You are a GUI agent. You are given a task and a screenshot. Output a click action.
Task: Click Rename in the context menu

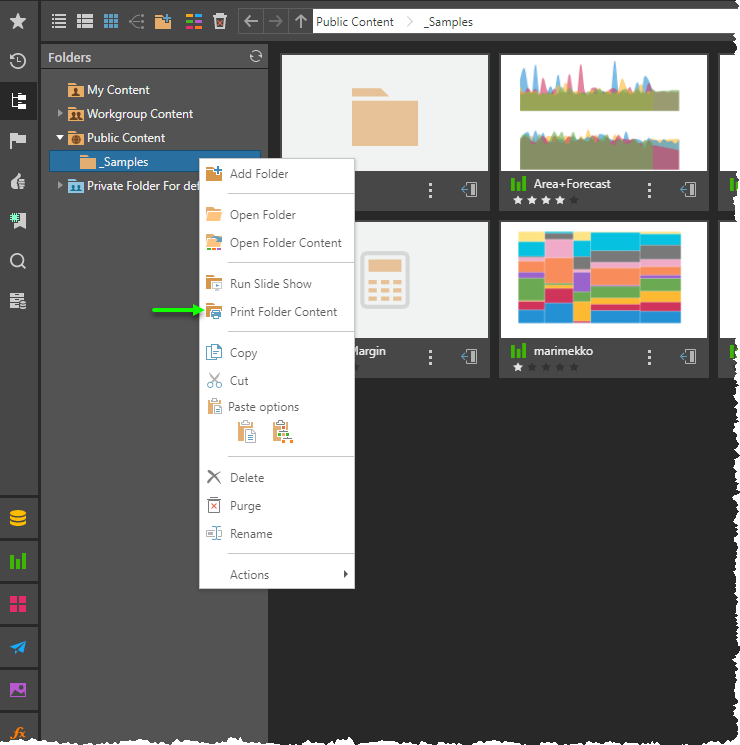[x=251, y=534]
